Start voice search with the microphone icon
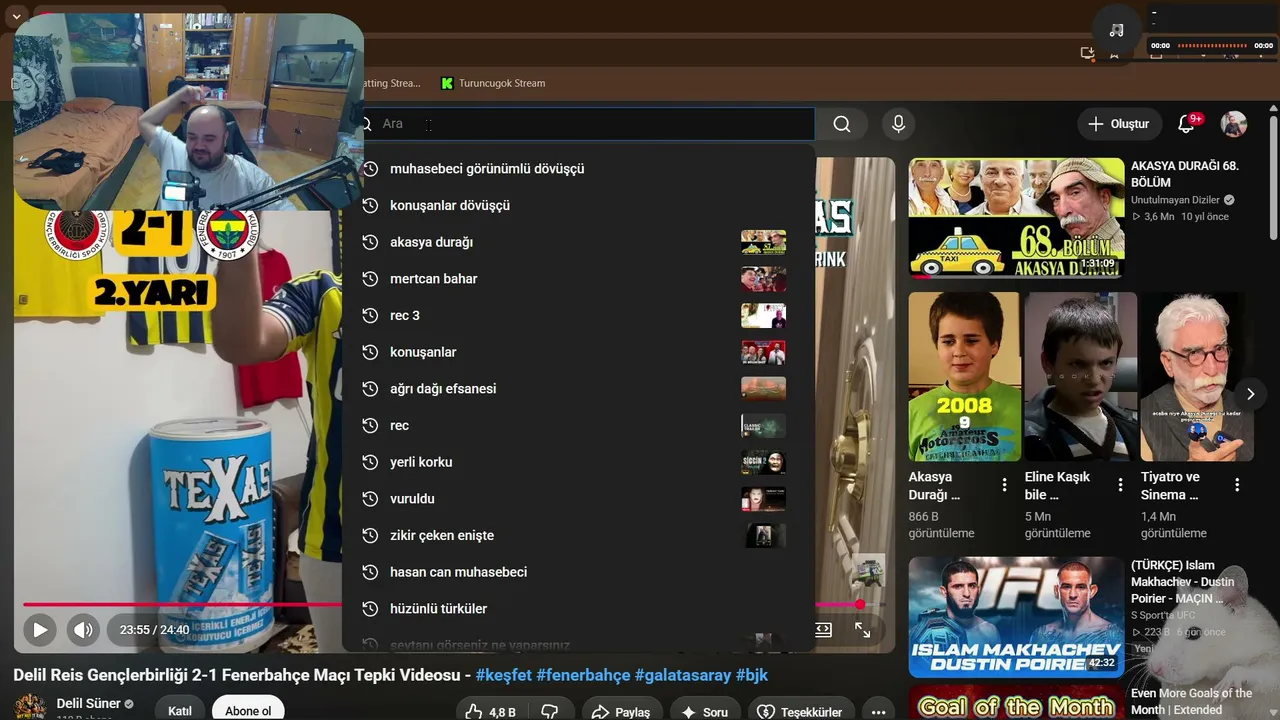This screenshot has width=1280, height=720. [898, 124]
